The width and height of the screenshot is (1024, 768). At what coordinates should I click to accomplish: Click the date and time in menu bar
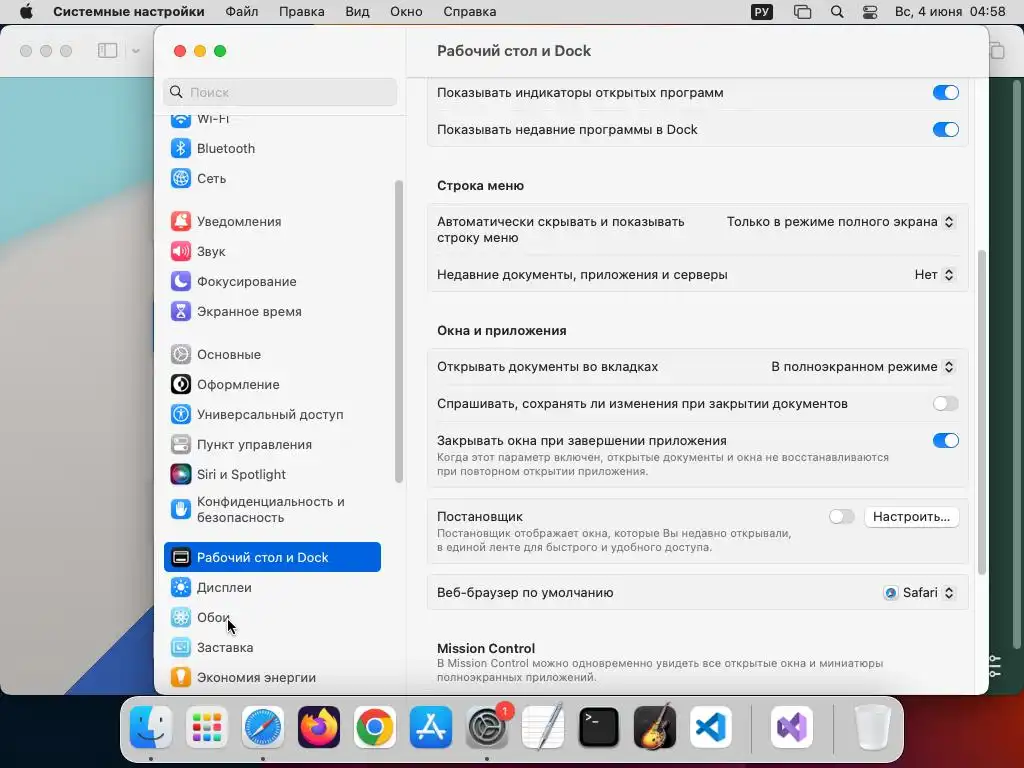[950, 12]
